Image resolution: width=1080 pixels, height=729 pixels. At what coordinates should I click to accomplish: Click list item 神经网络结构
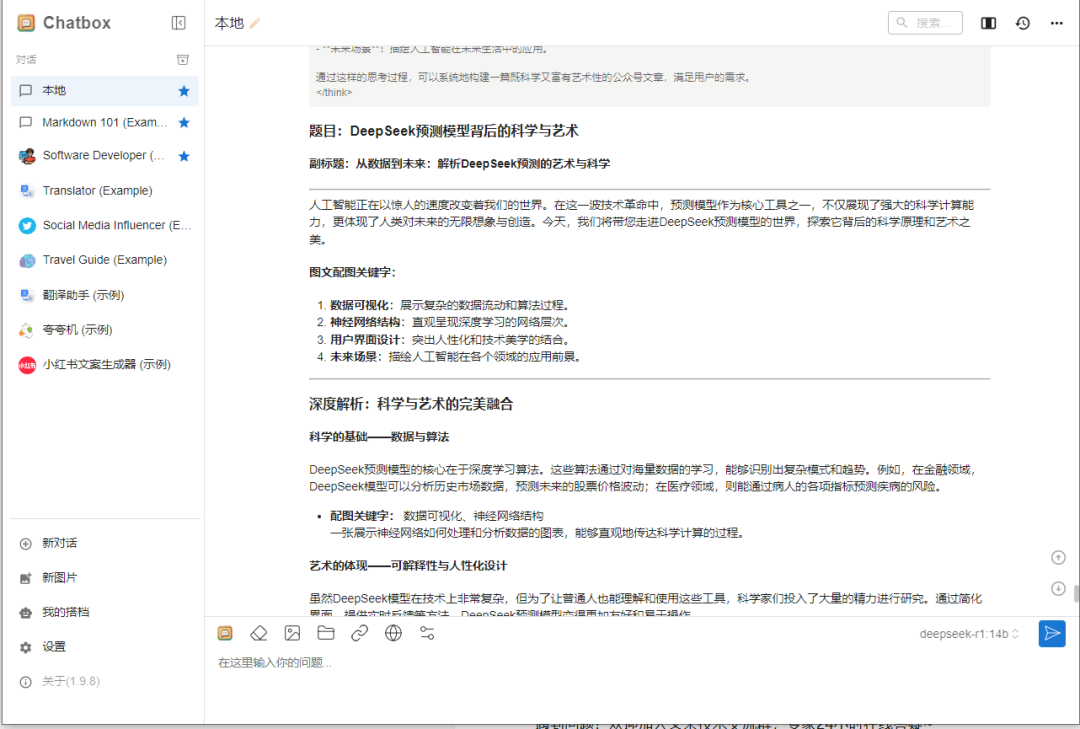(x=451, y=322)
